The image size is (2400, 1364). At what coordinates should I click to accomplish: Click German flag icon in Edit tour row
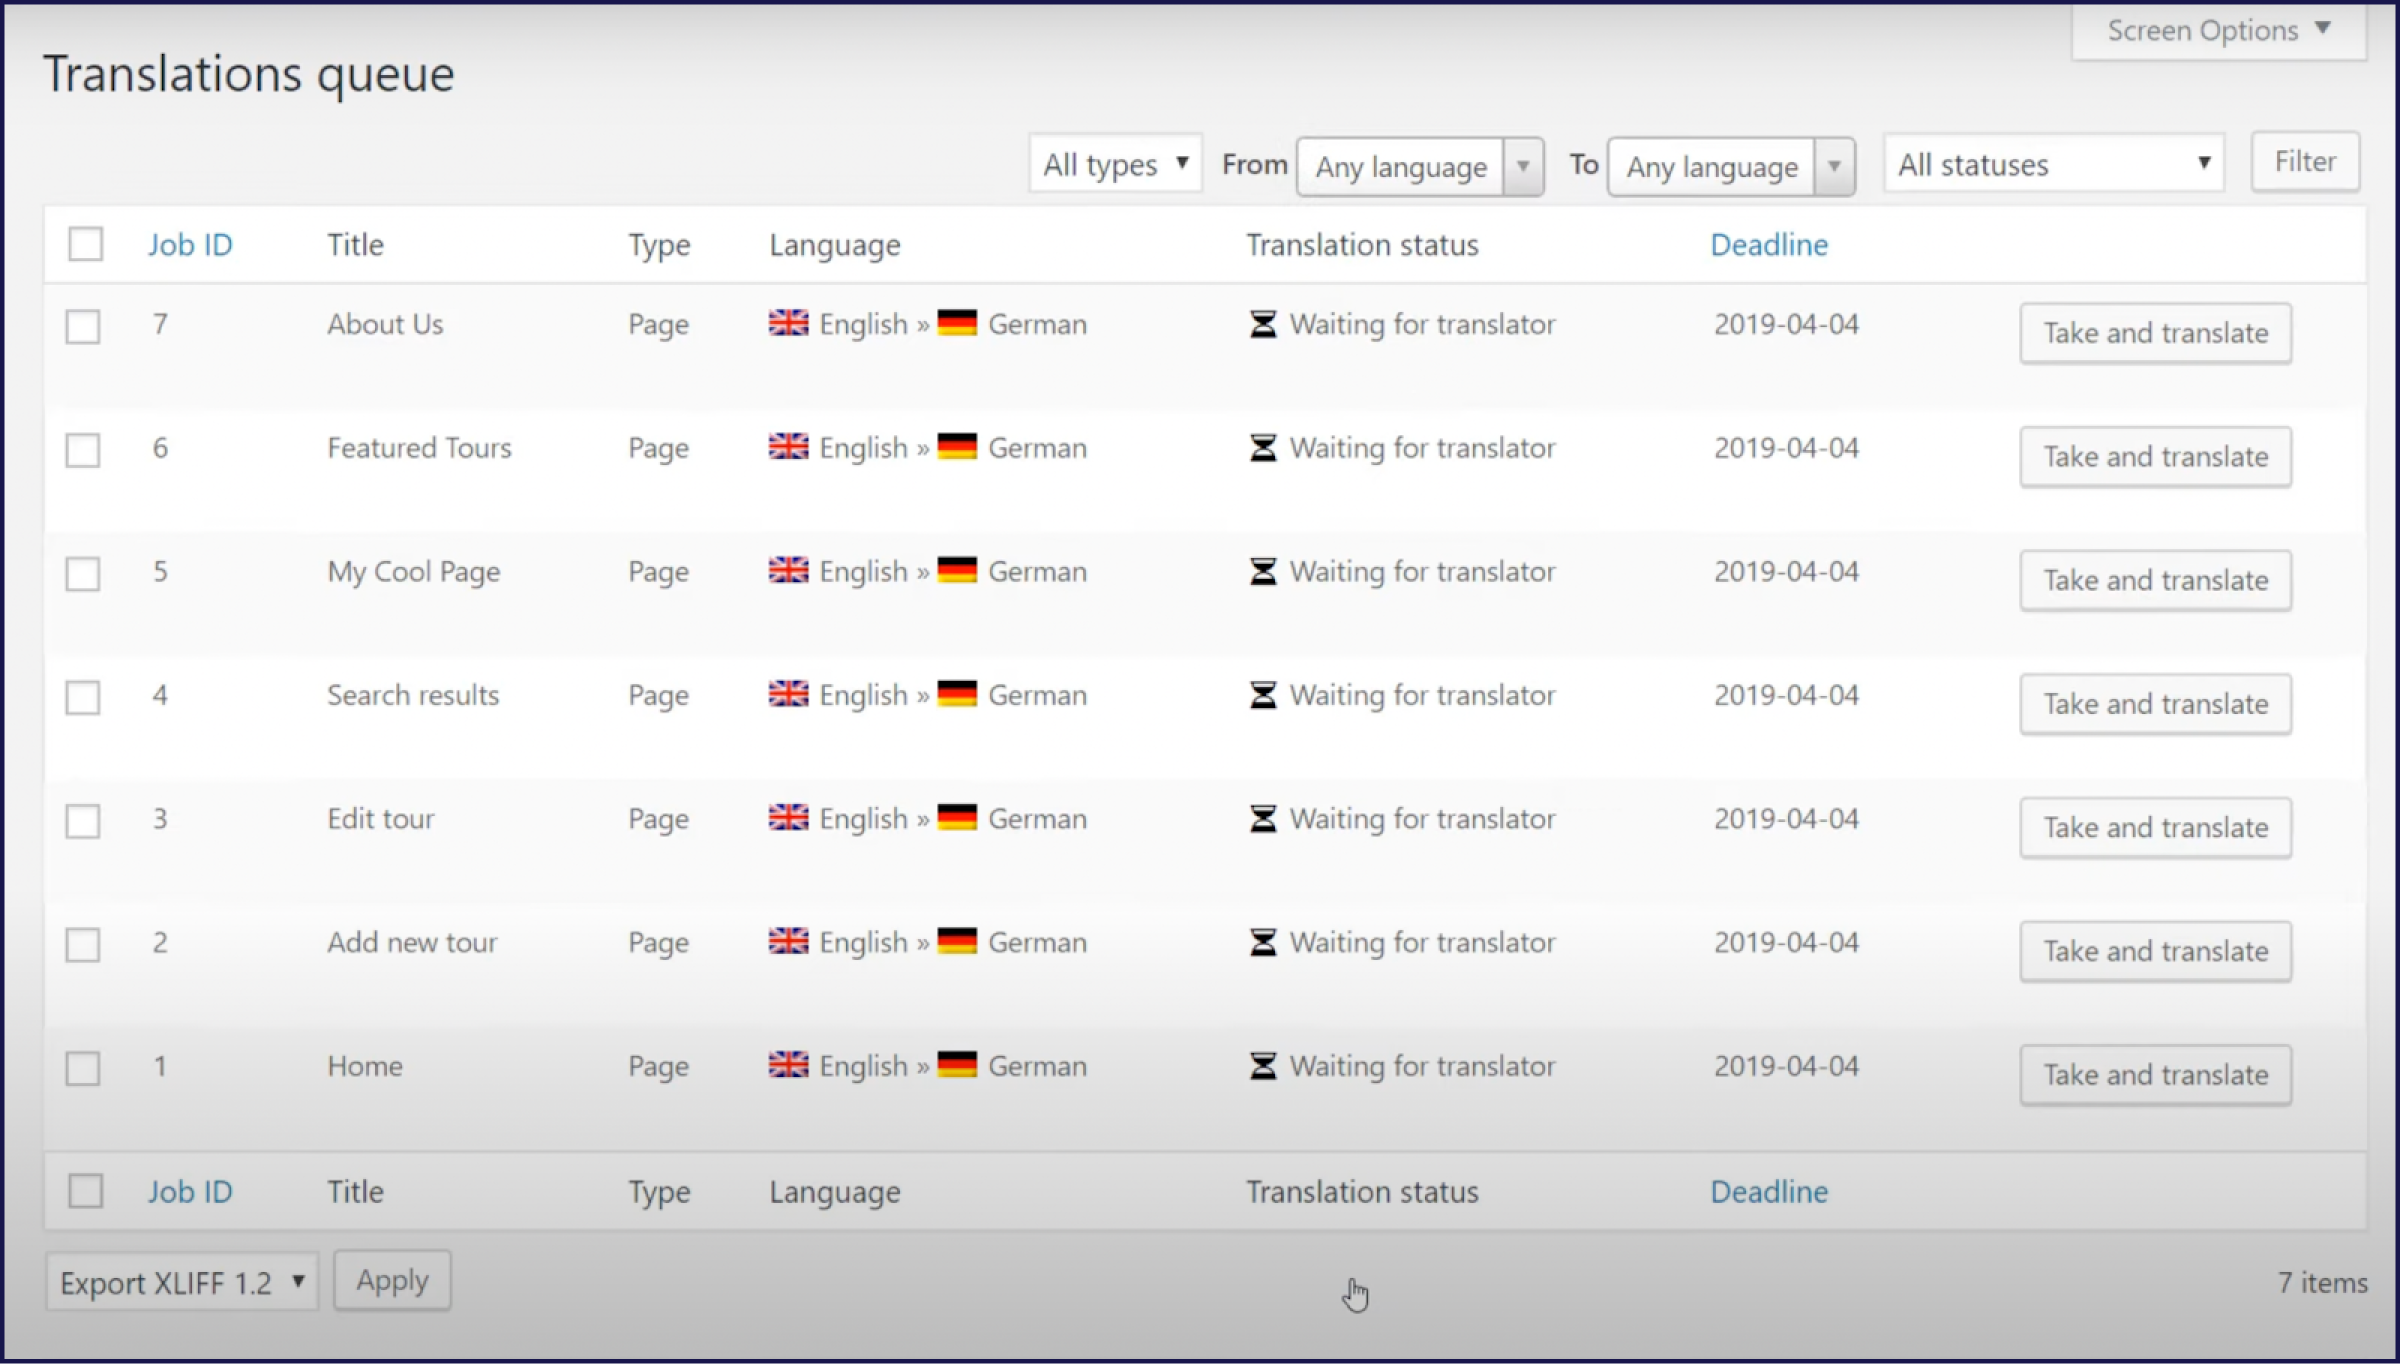coord(957,817)
